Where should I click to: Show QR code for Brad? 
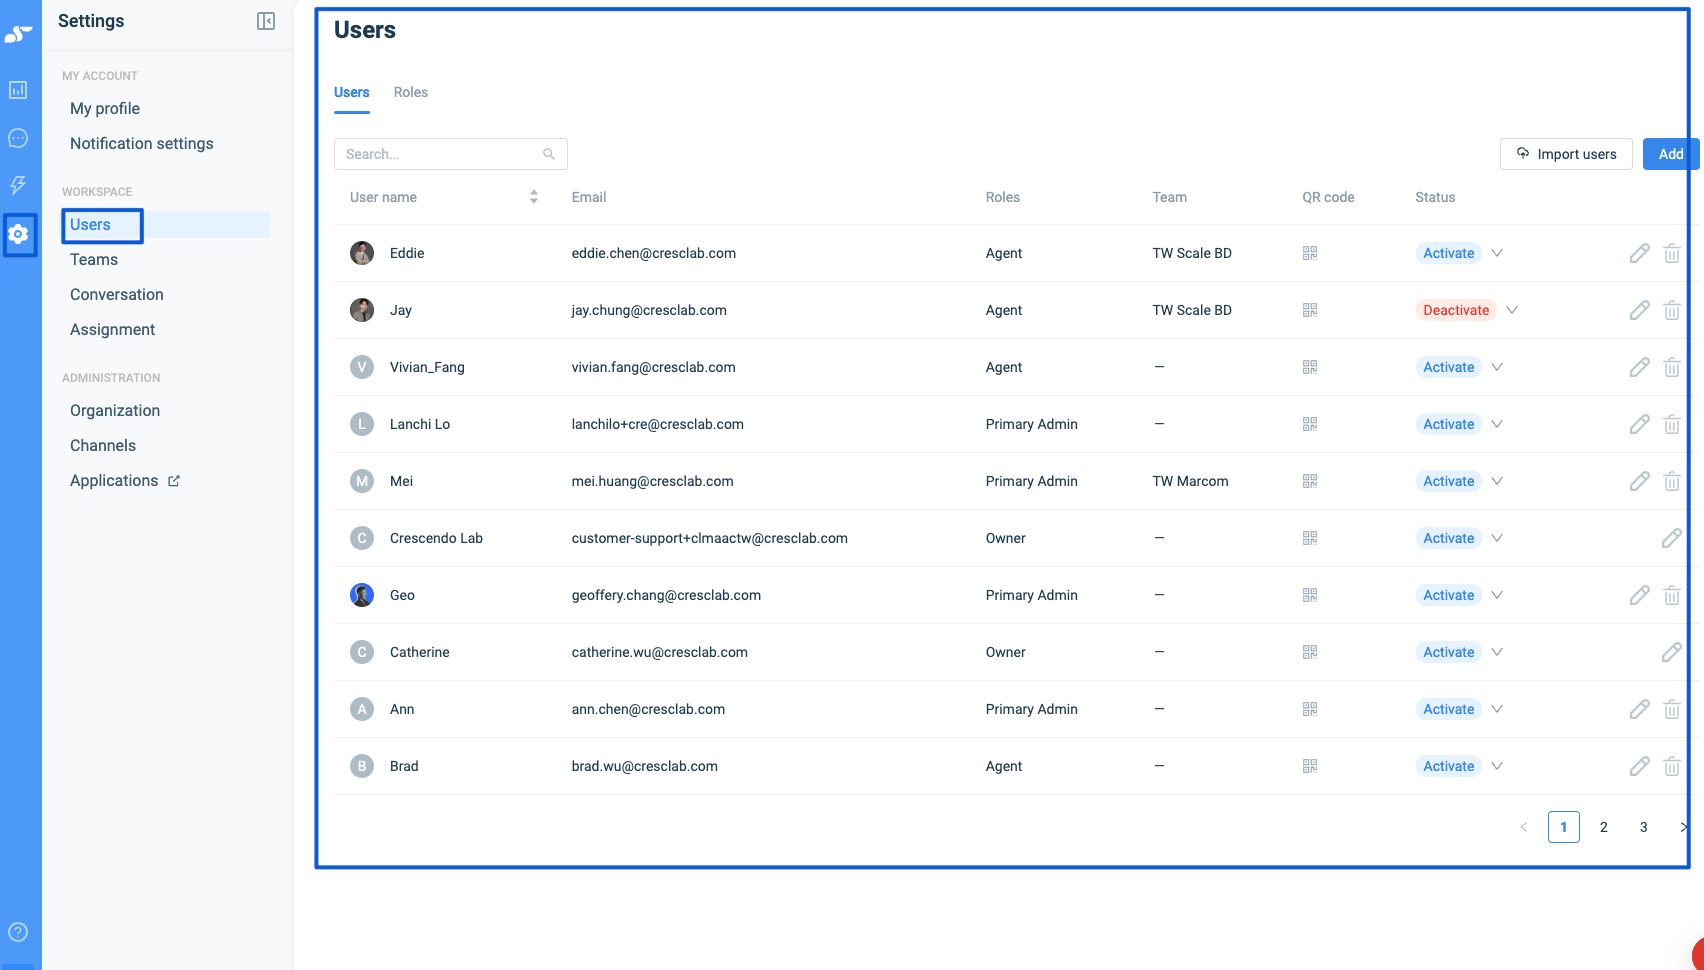[1310, 766]
